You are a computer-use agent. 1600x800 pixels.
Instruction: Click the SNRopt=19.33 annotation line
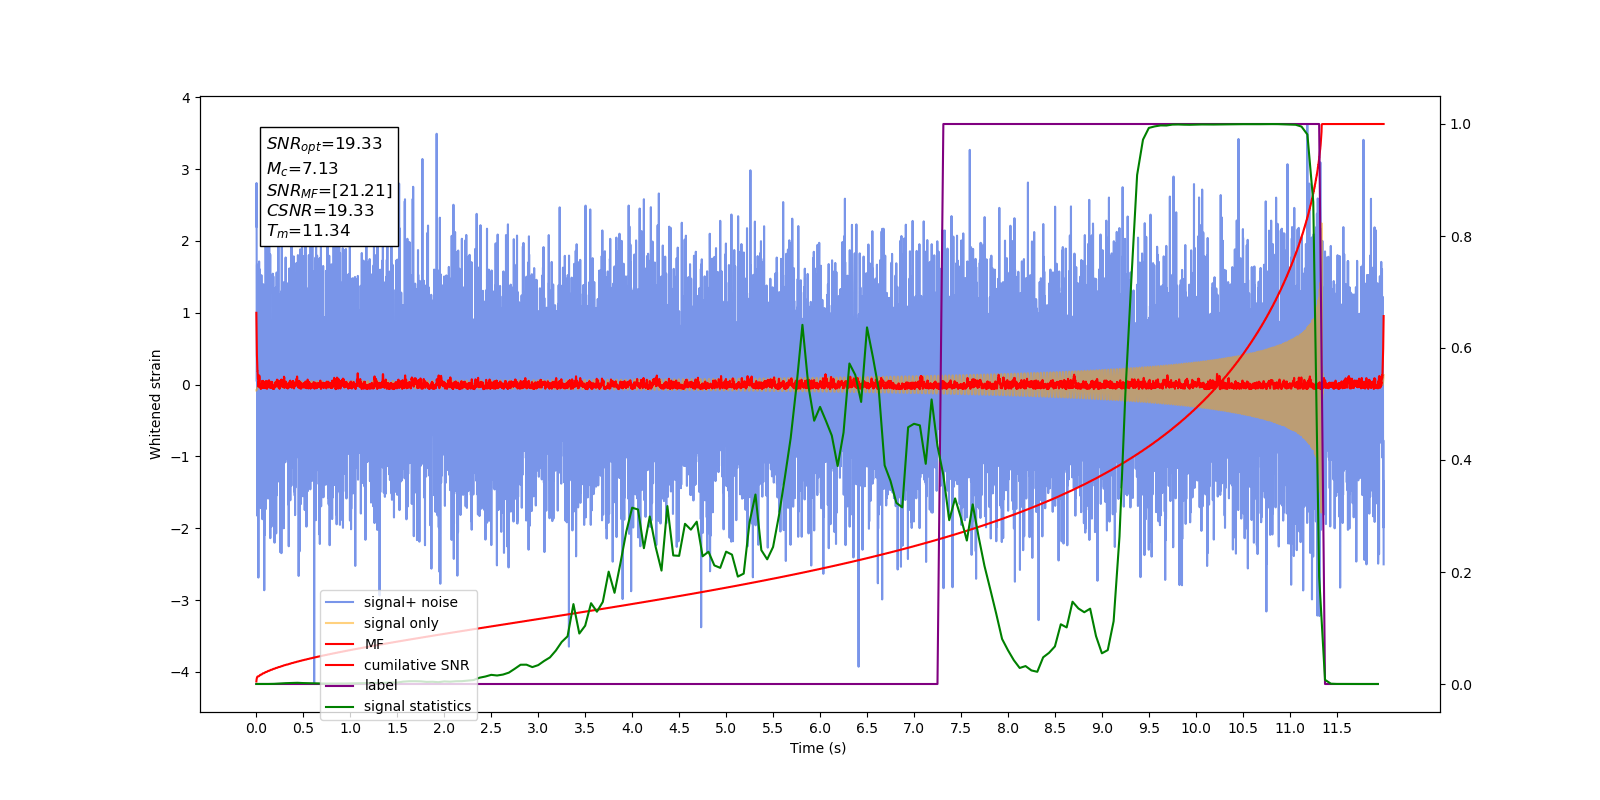point(324,144)
